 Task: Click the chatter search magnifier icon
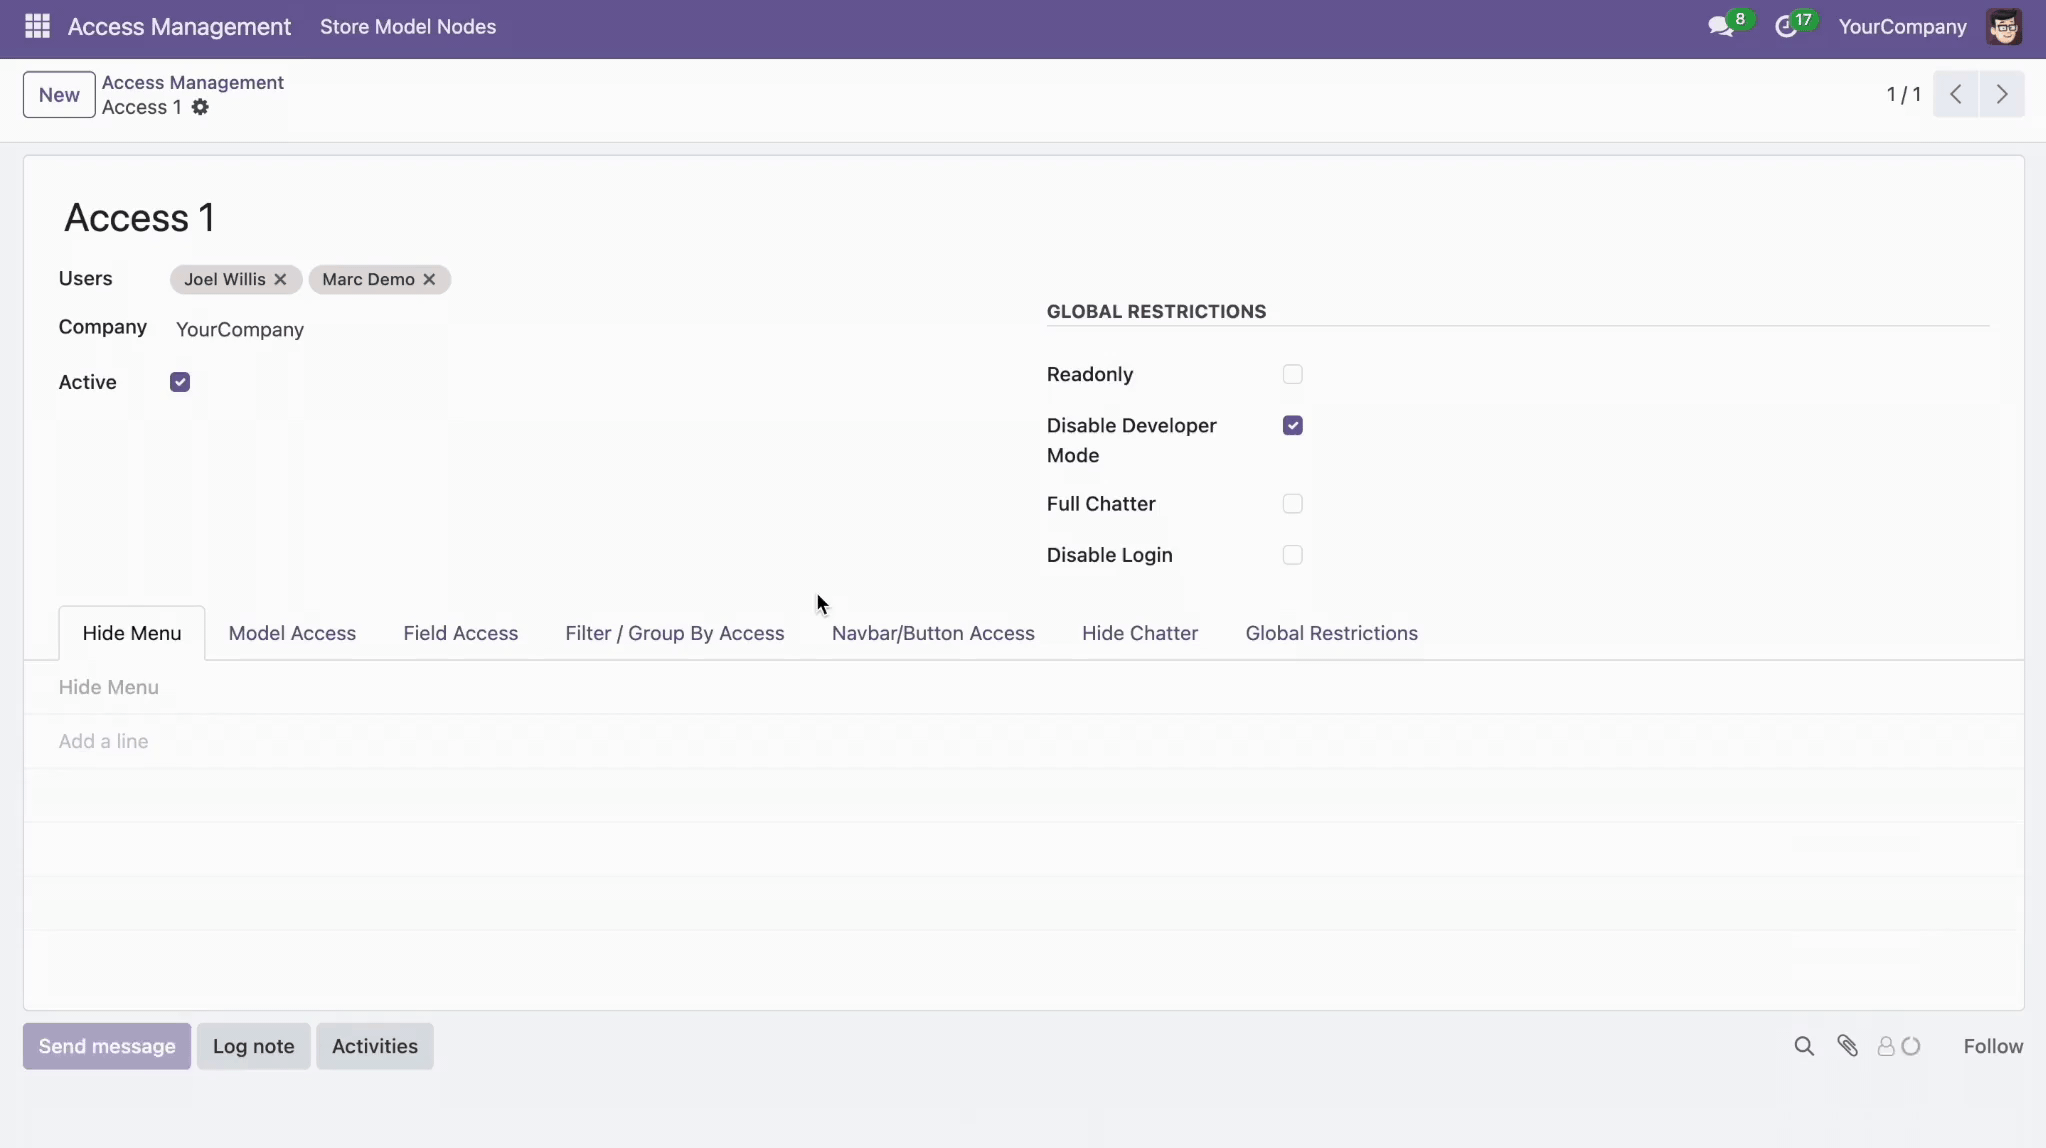click(x=1804, y=1046)
